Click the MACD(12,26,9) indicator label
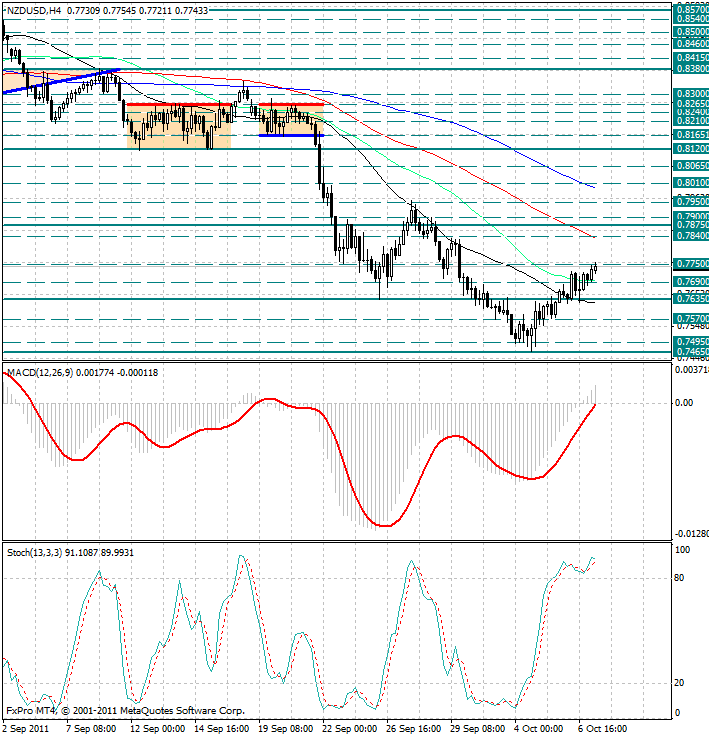The height and width of the screenshot is (736, 709). 47,372
